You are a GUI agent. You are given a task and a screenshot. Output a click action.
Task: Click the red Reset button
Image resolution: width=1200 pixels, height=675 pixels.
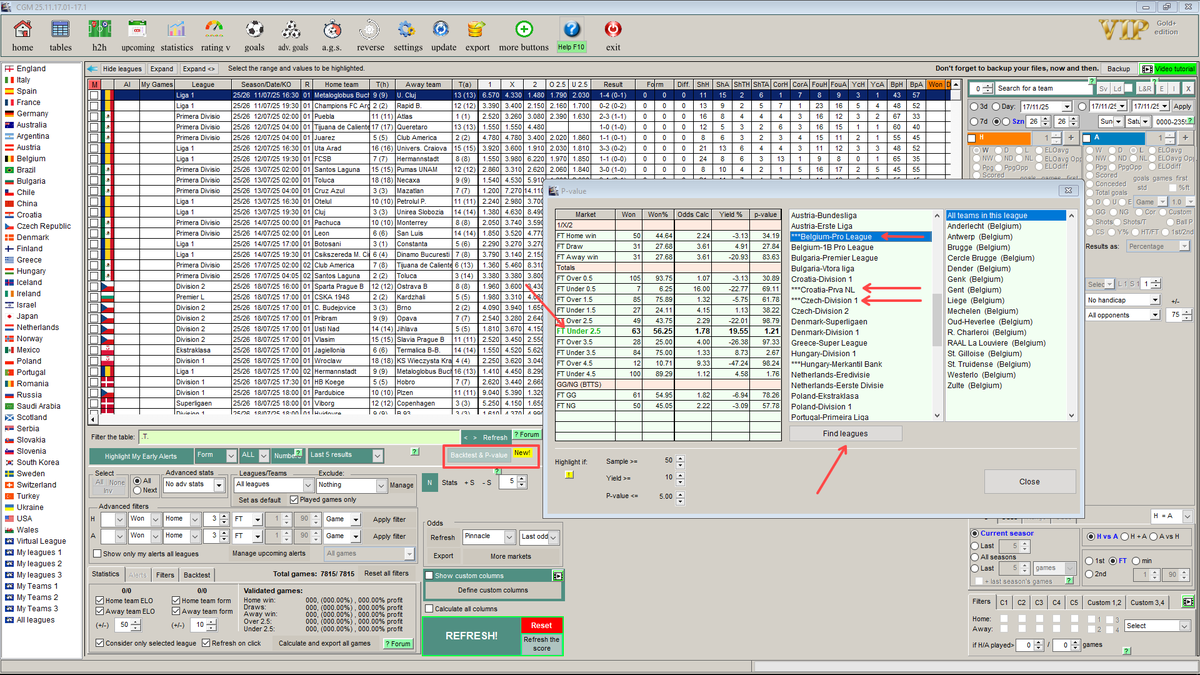(541, 625)
